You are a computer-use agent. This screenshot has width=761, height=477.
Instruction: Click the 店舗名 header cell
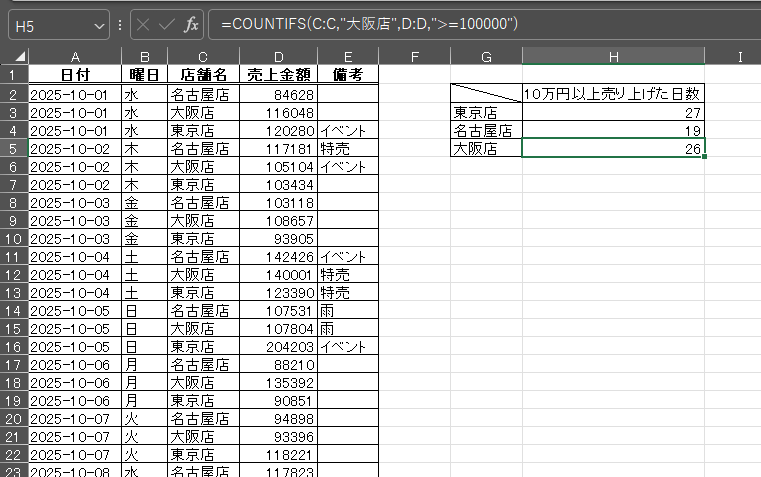click(203, 75)
